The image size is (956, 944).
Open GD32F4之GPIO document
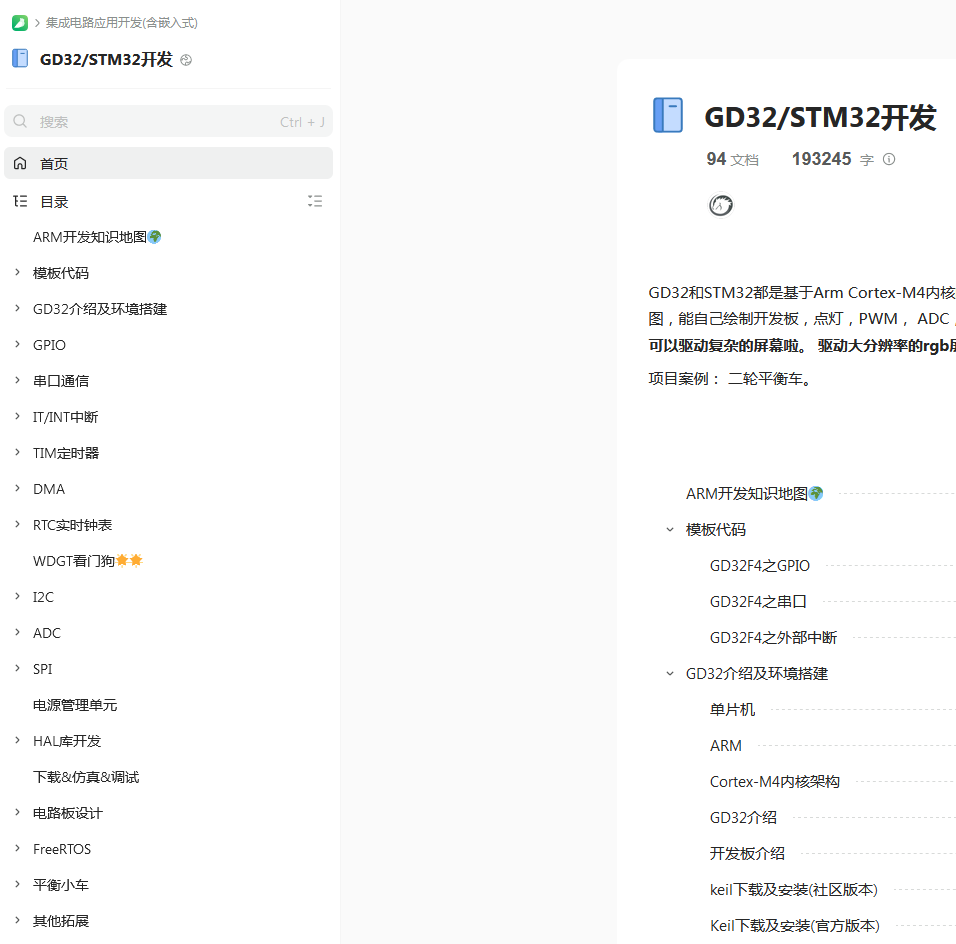(760, 566)
